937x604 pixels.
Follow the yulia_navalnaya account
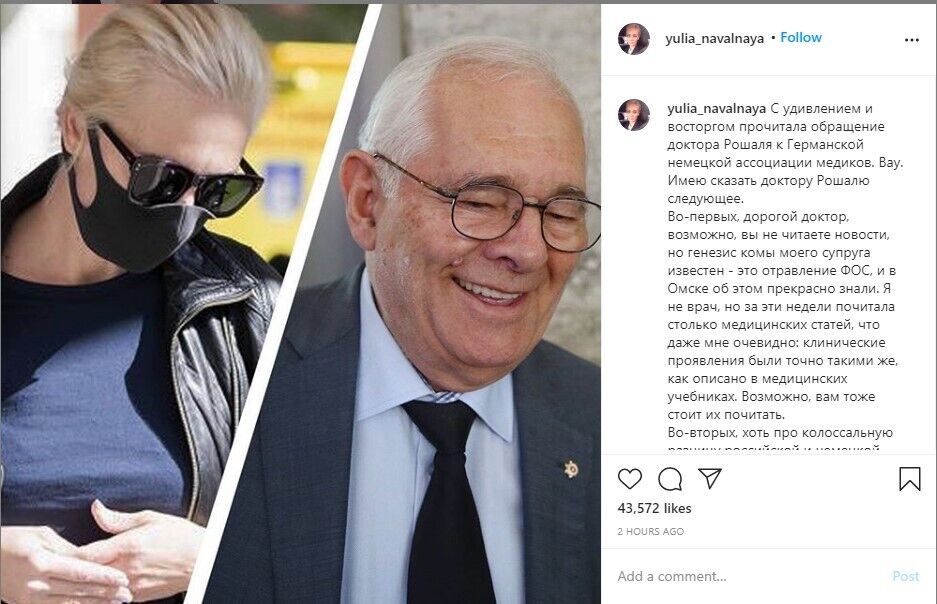pos(801,38)
